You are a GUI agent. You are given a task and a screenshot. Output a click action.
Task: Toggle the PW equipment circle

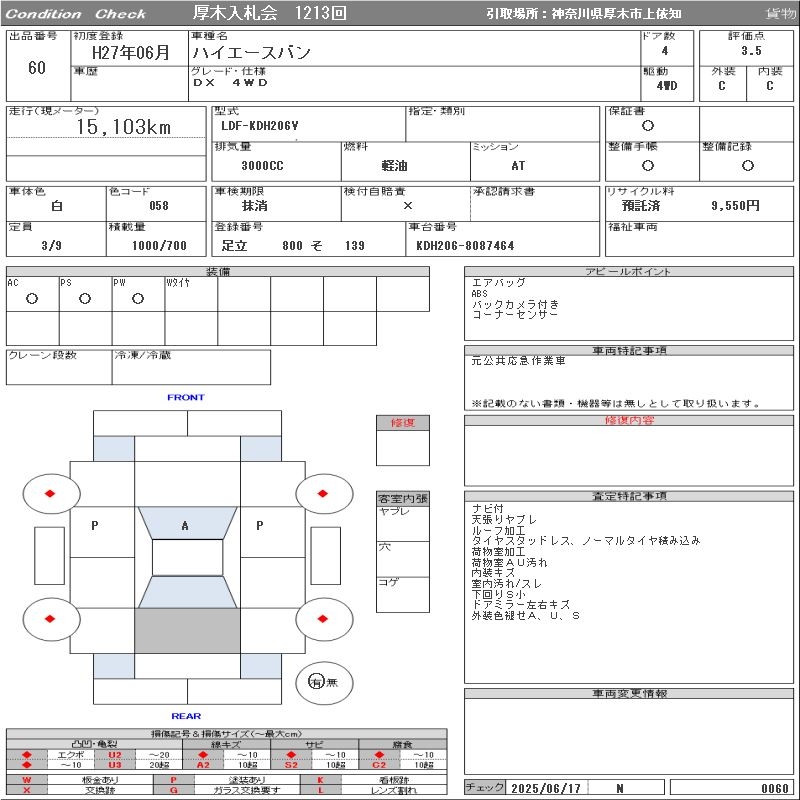pos(138,298)
